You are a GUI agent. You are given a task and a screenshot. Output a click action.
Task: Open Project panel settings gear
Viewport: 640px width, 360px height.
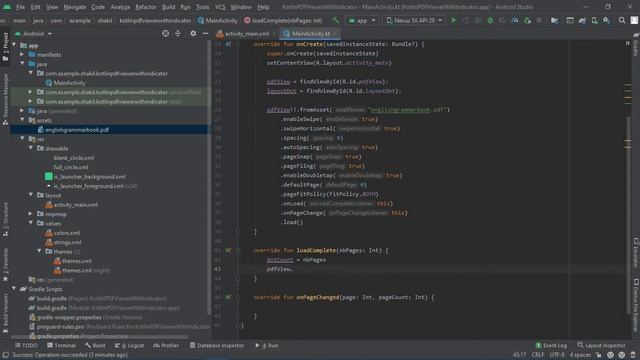(x=193, y=33)
